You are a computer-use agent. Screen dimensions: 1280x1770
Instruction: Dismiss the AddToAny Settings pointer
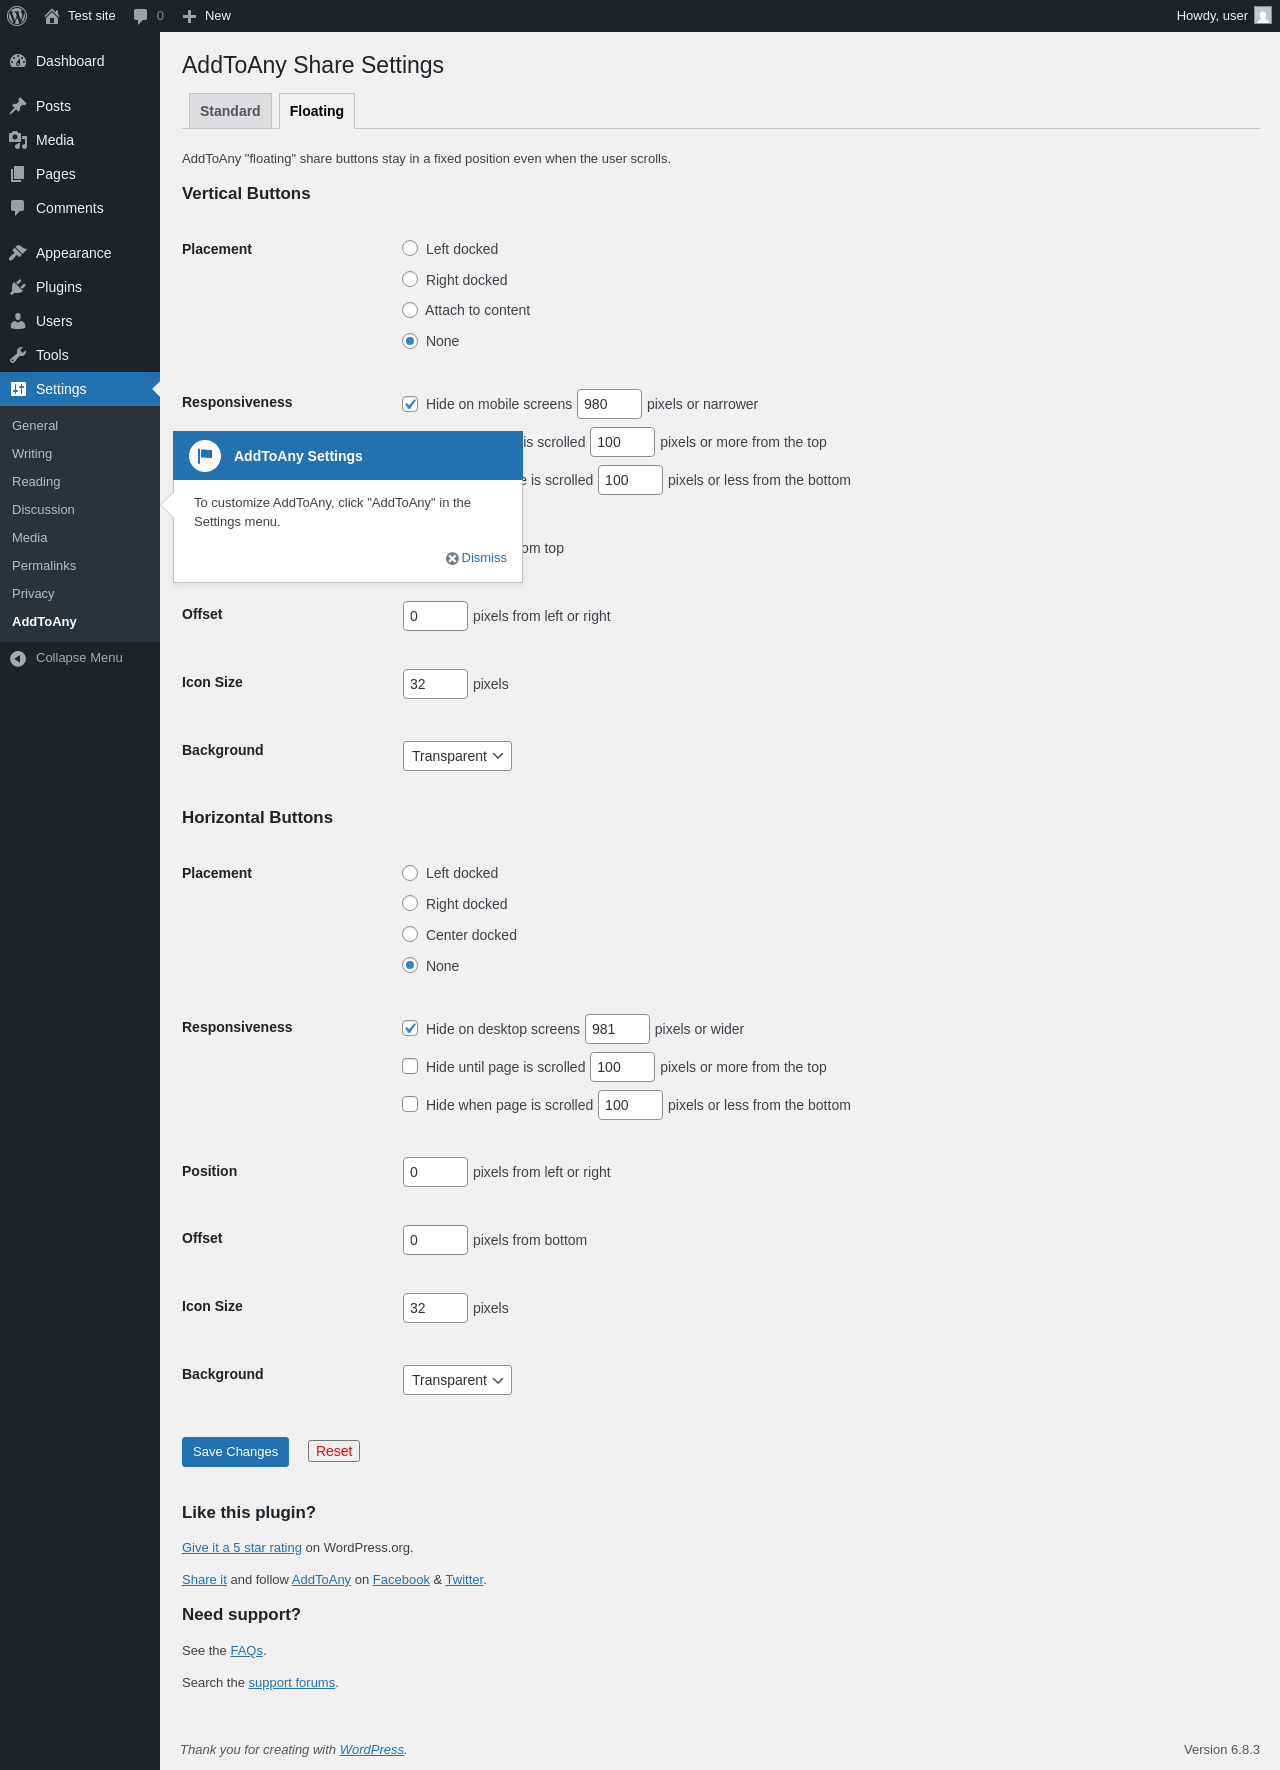point(477,558)
